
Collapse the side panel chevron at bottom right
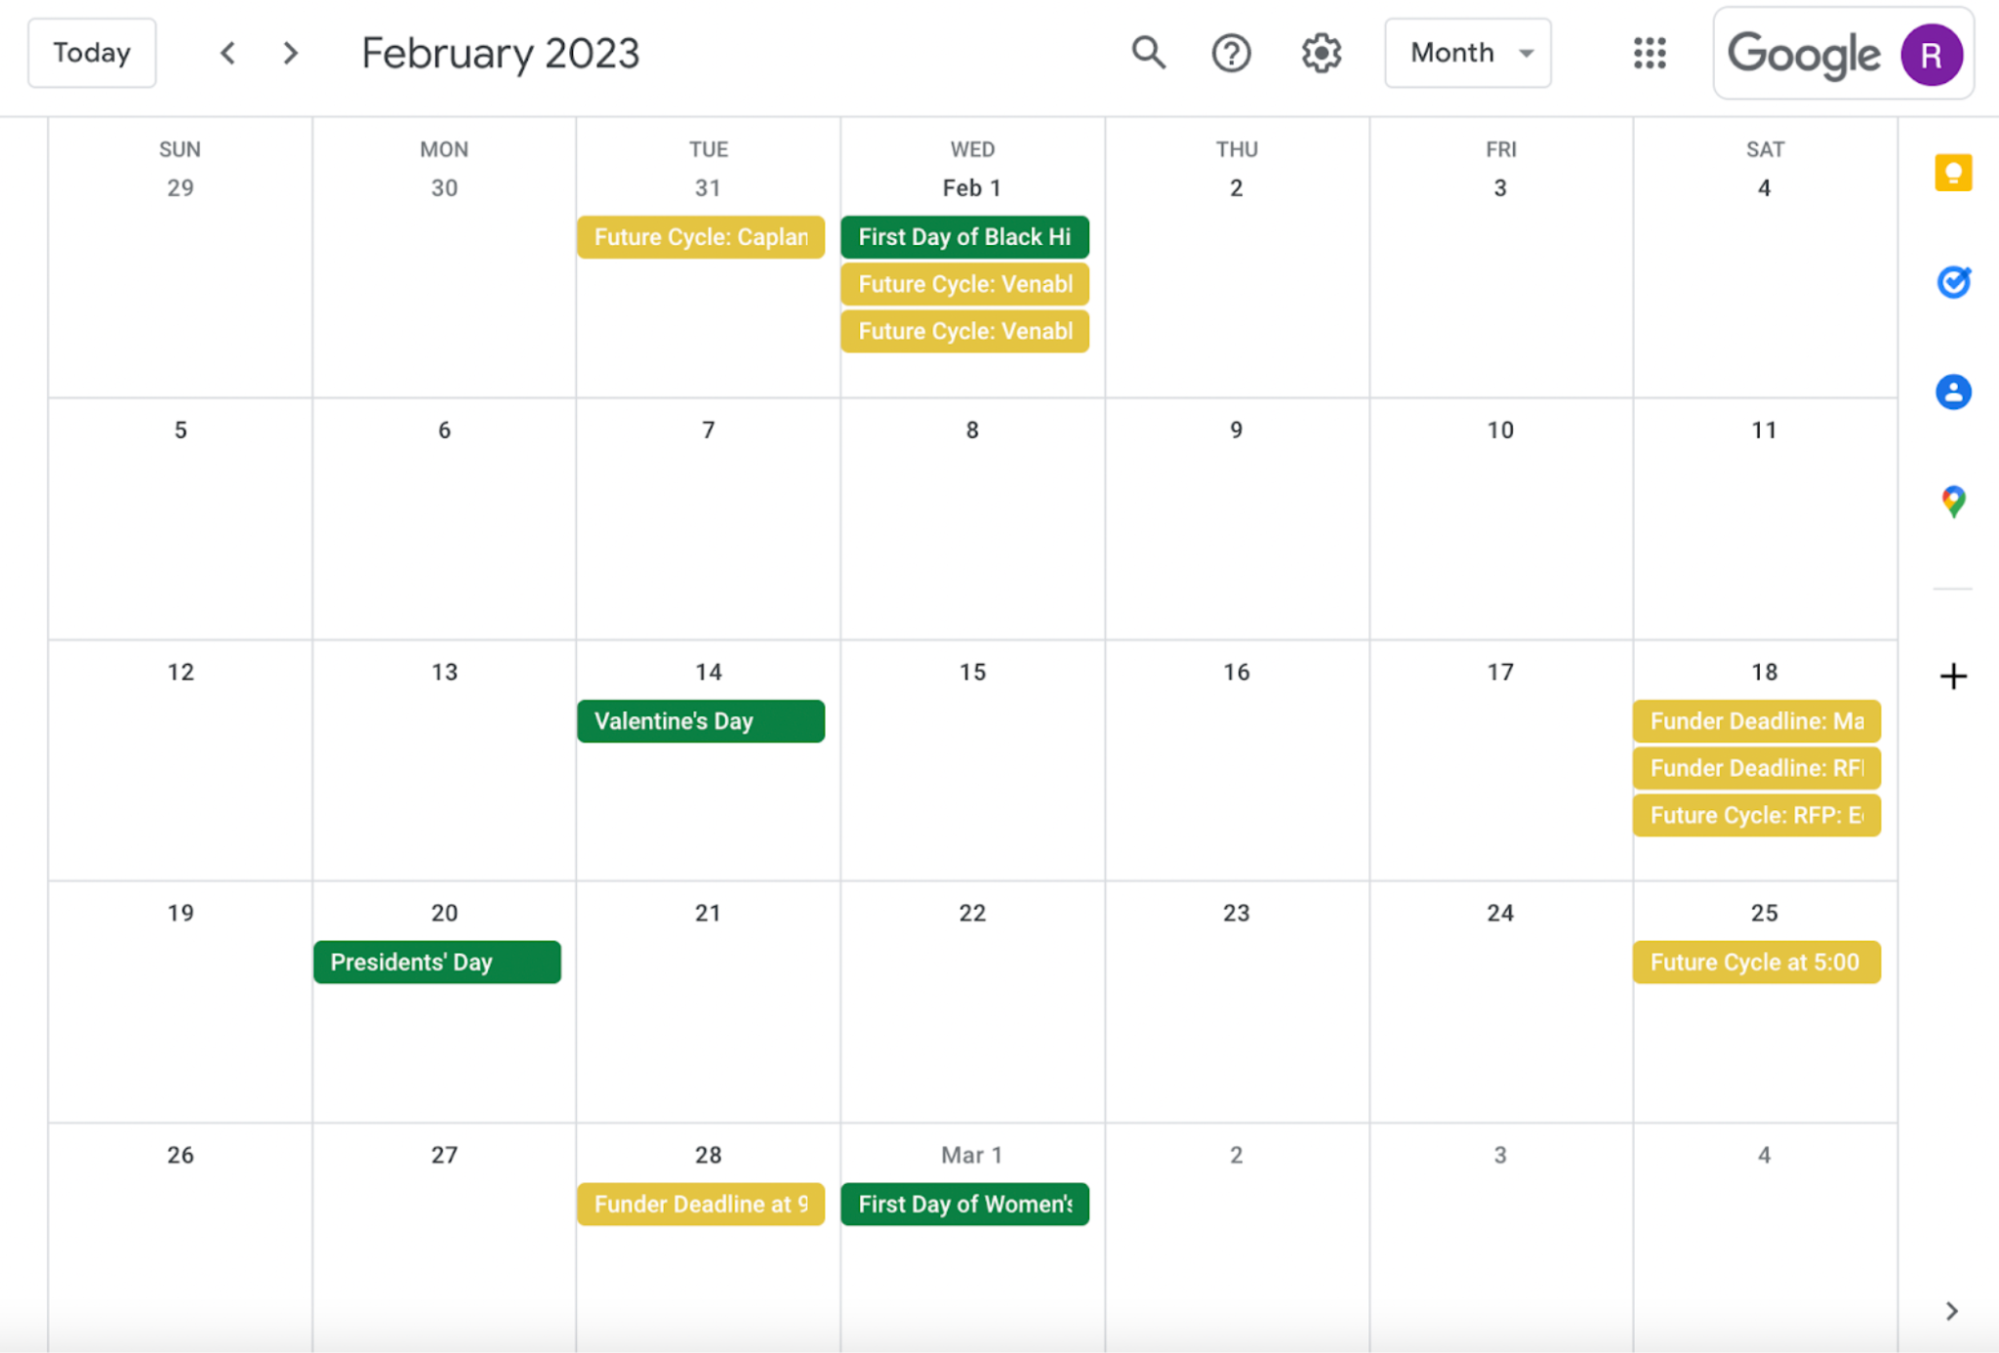1951,1311
